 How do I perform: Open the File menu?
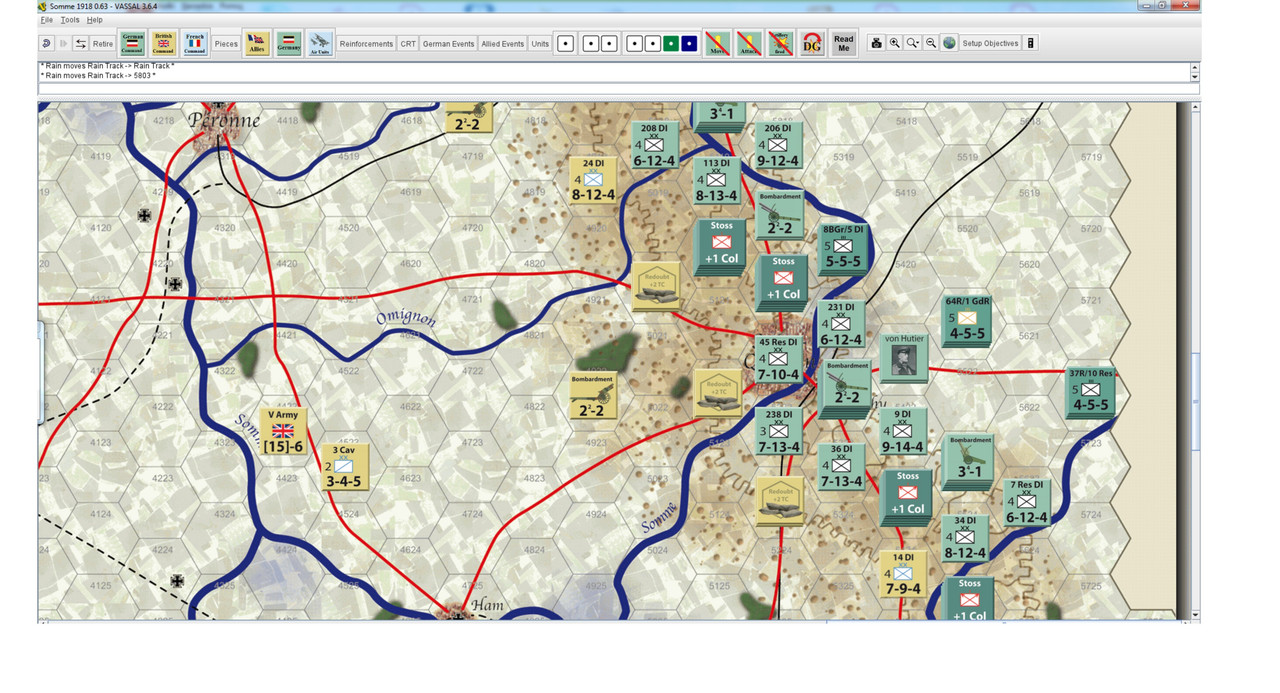(x=46, y=20)
